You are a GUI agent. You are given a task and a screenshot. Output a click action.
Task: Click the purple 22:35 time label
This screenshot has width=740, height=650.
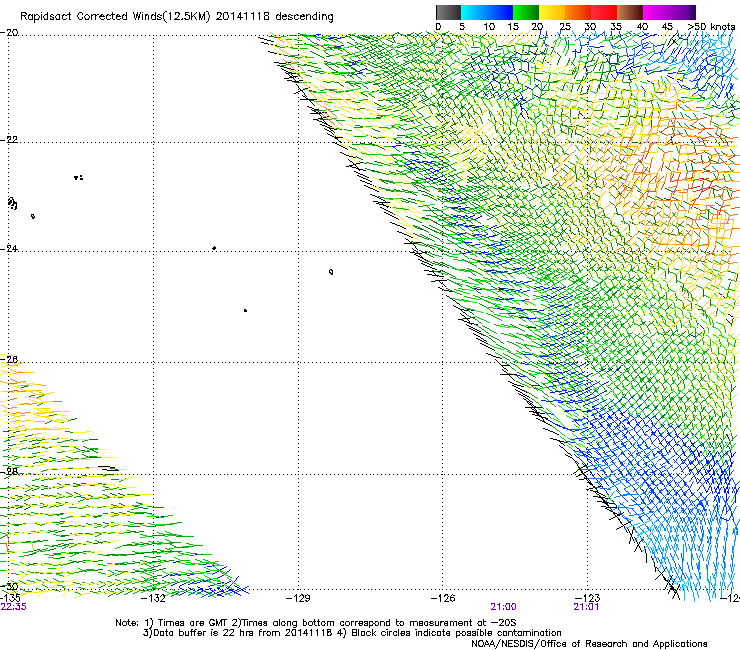(13, 607)
